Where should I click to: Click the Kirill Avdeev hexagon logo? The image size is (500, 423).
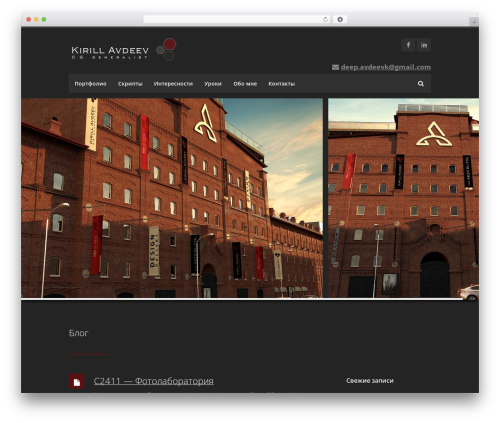click(x=166, y=49)
